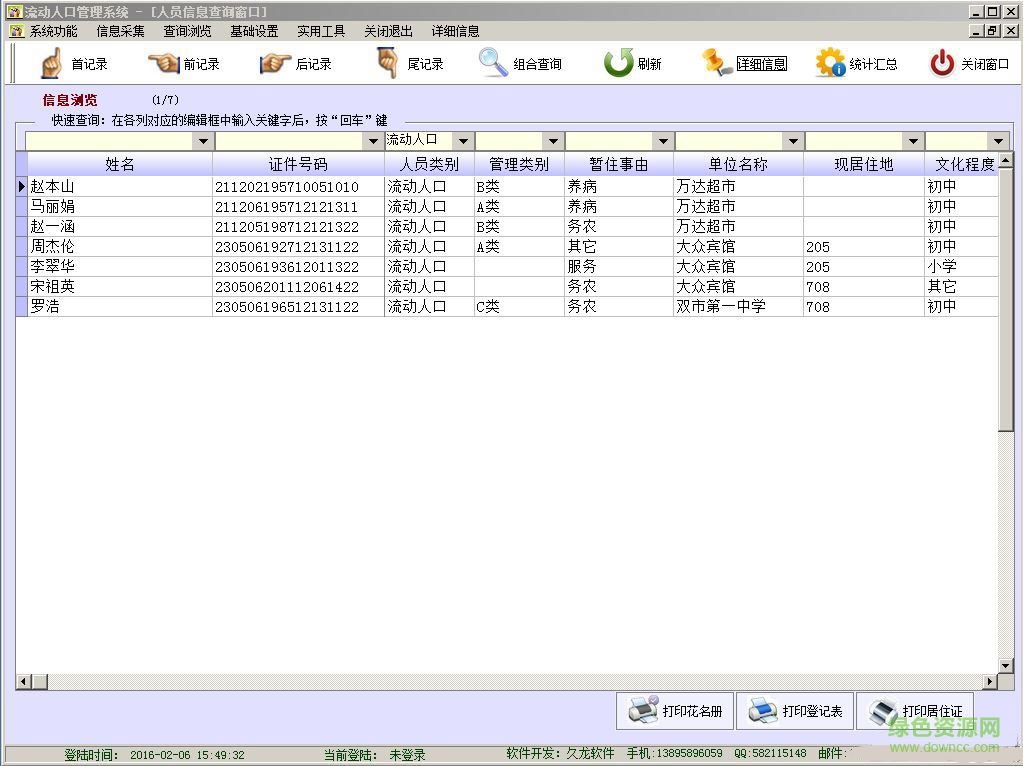Open the 基础设置 menu
Image resolution: width=1023 pixels, height=766 pixels.
[x=254, y=31]
